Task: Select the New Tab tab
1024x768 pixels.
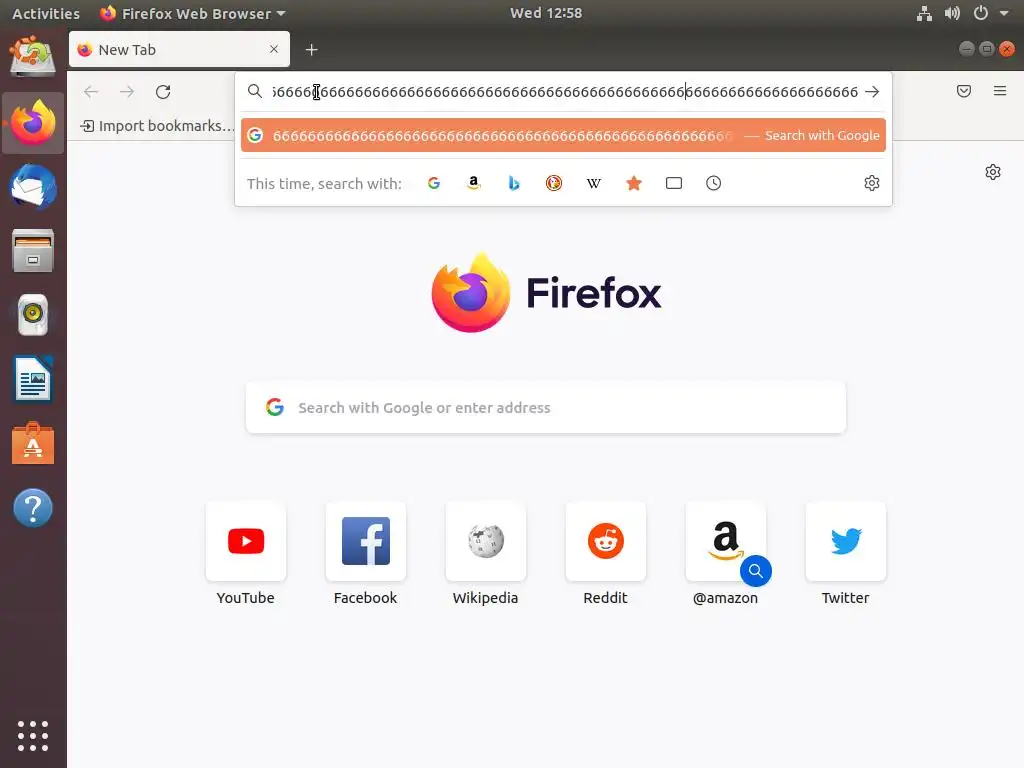Action: 180,49
